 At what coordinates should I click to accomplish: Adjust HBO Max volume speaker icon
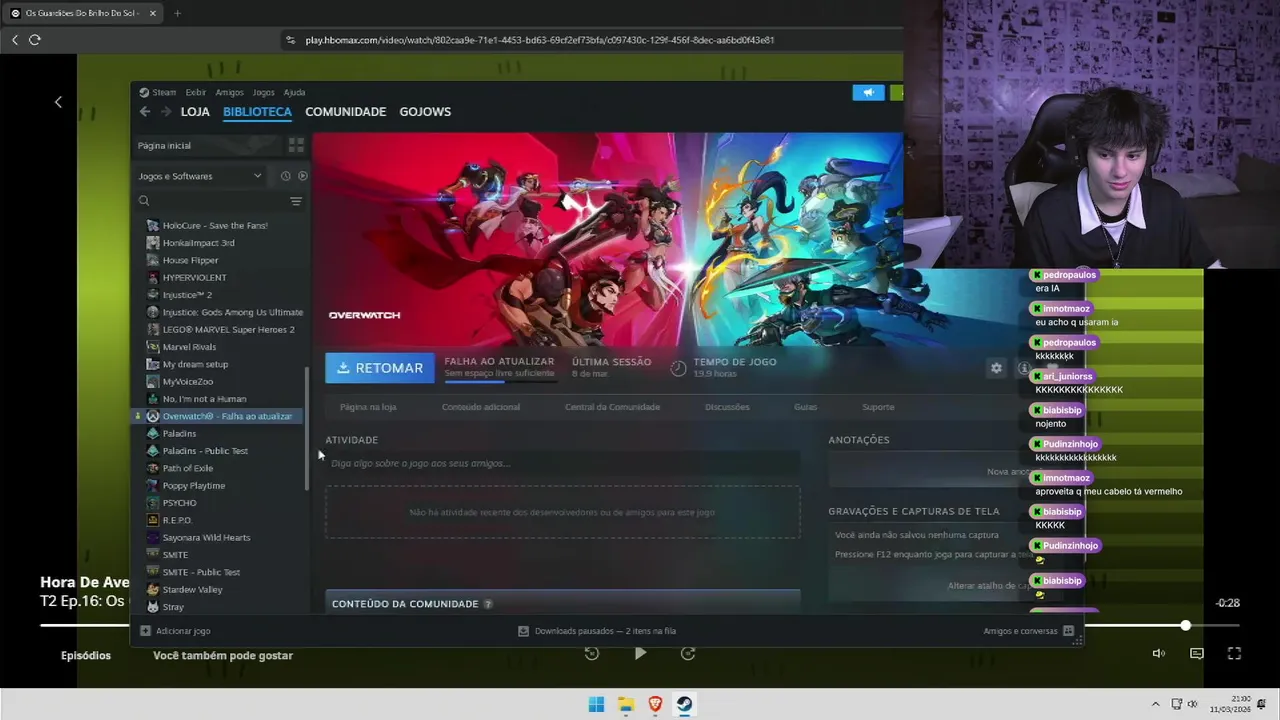[1158, 654]
